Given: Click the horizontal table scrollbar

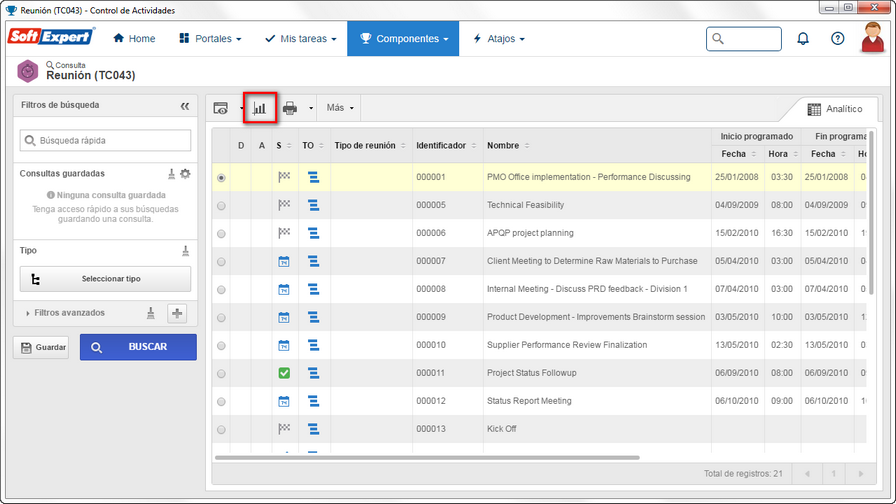Looking at the screenshot, I should 427,458.
